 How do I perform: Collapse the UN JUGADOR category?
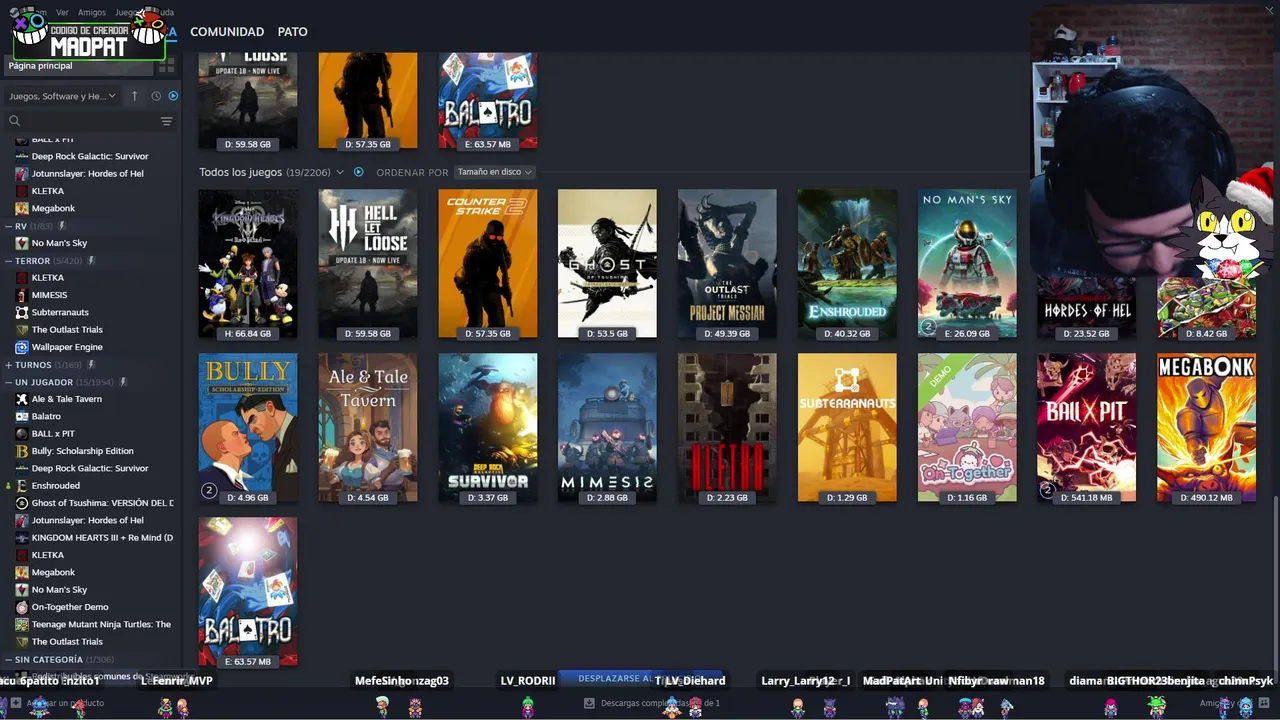tap(8, 382)
